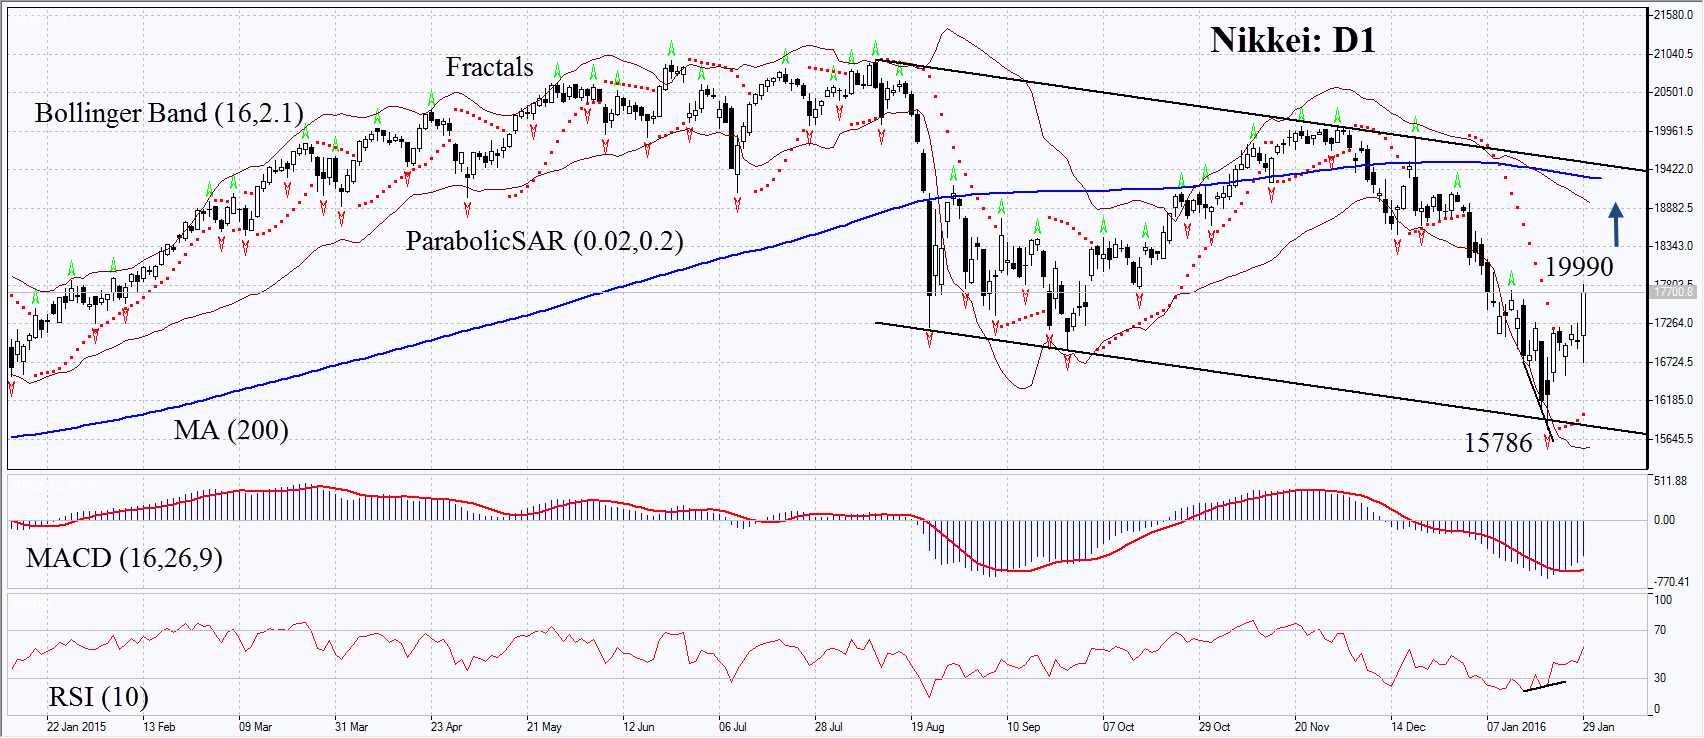Click the 19961.5 price axis label

pos(1673,131)
